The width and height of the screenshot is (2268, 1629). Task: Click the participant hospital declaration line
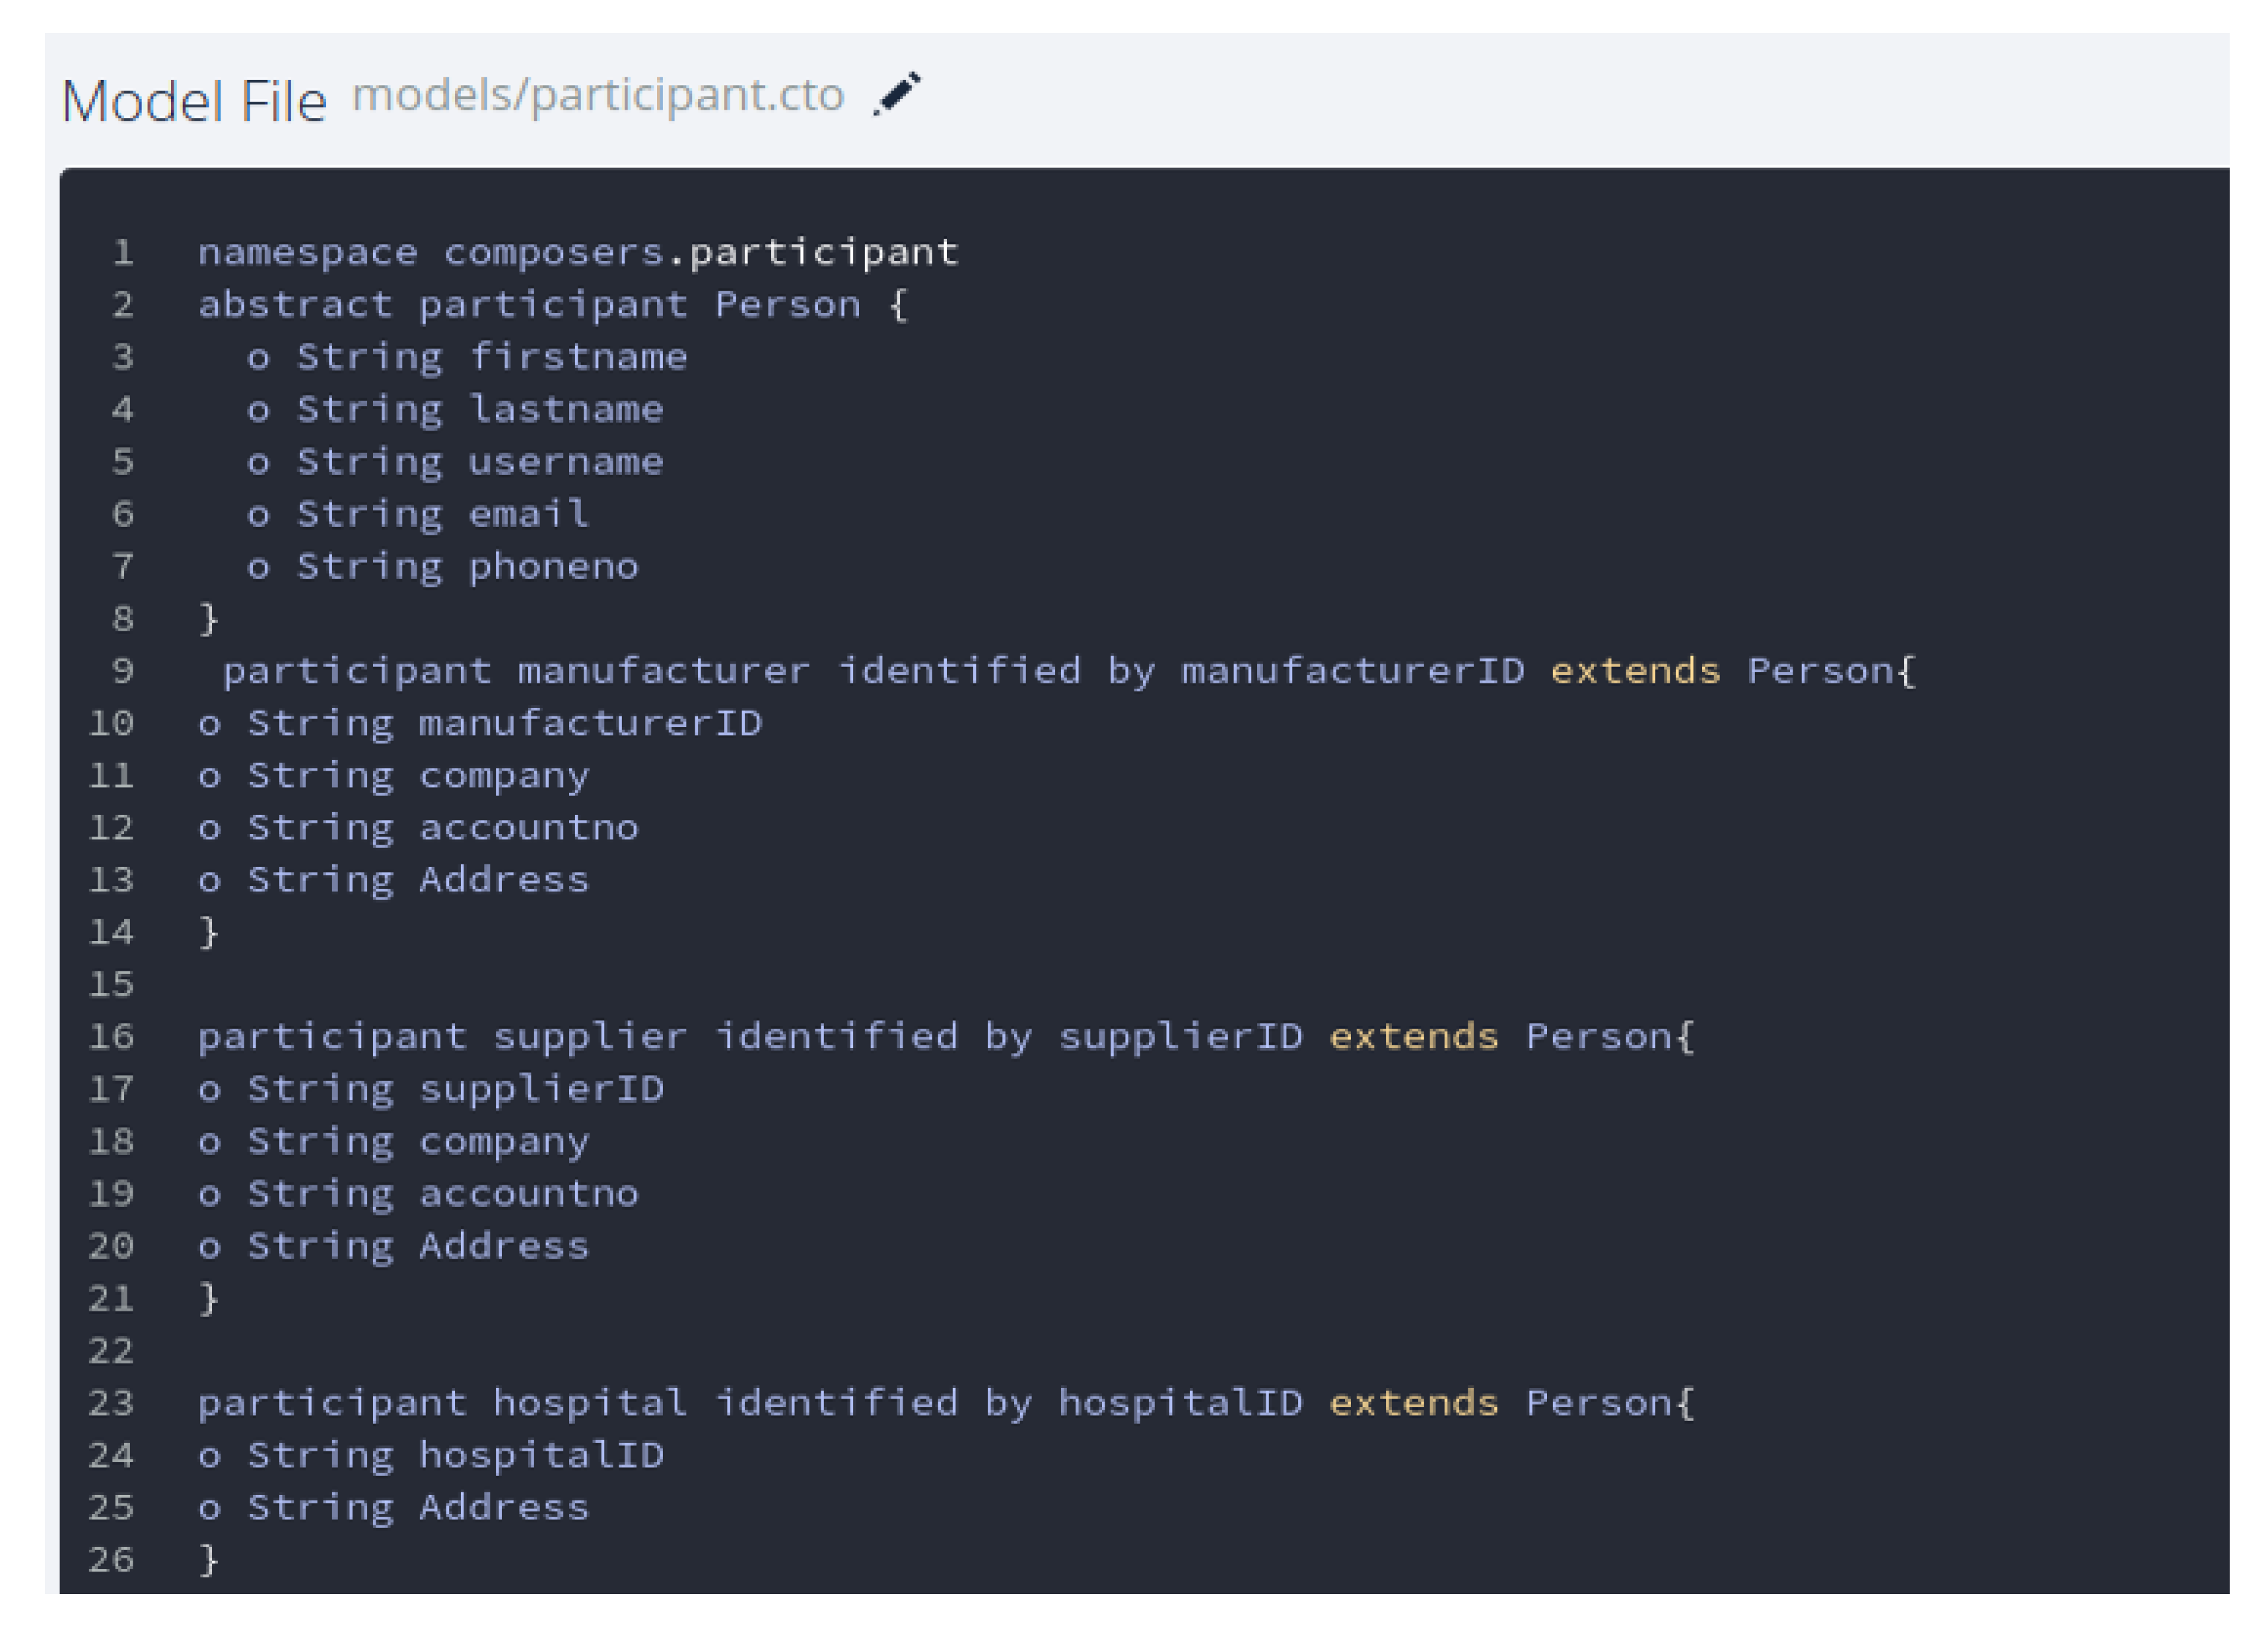point(945,1402)
